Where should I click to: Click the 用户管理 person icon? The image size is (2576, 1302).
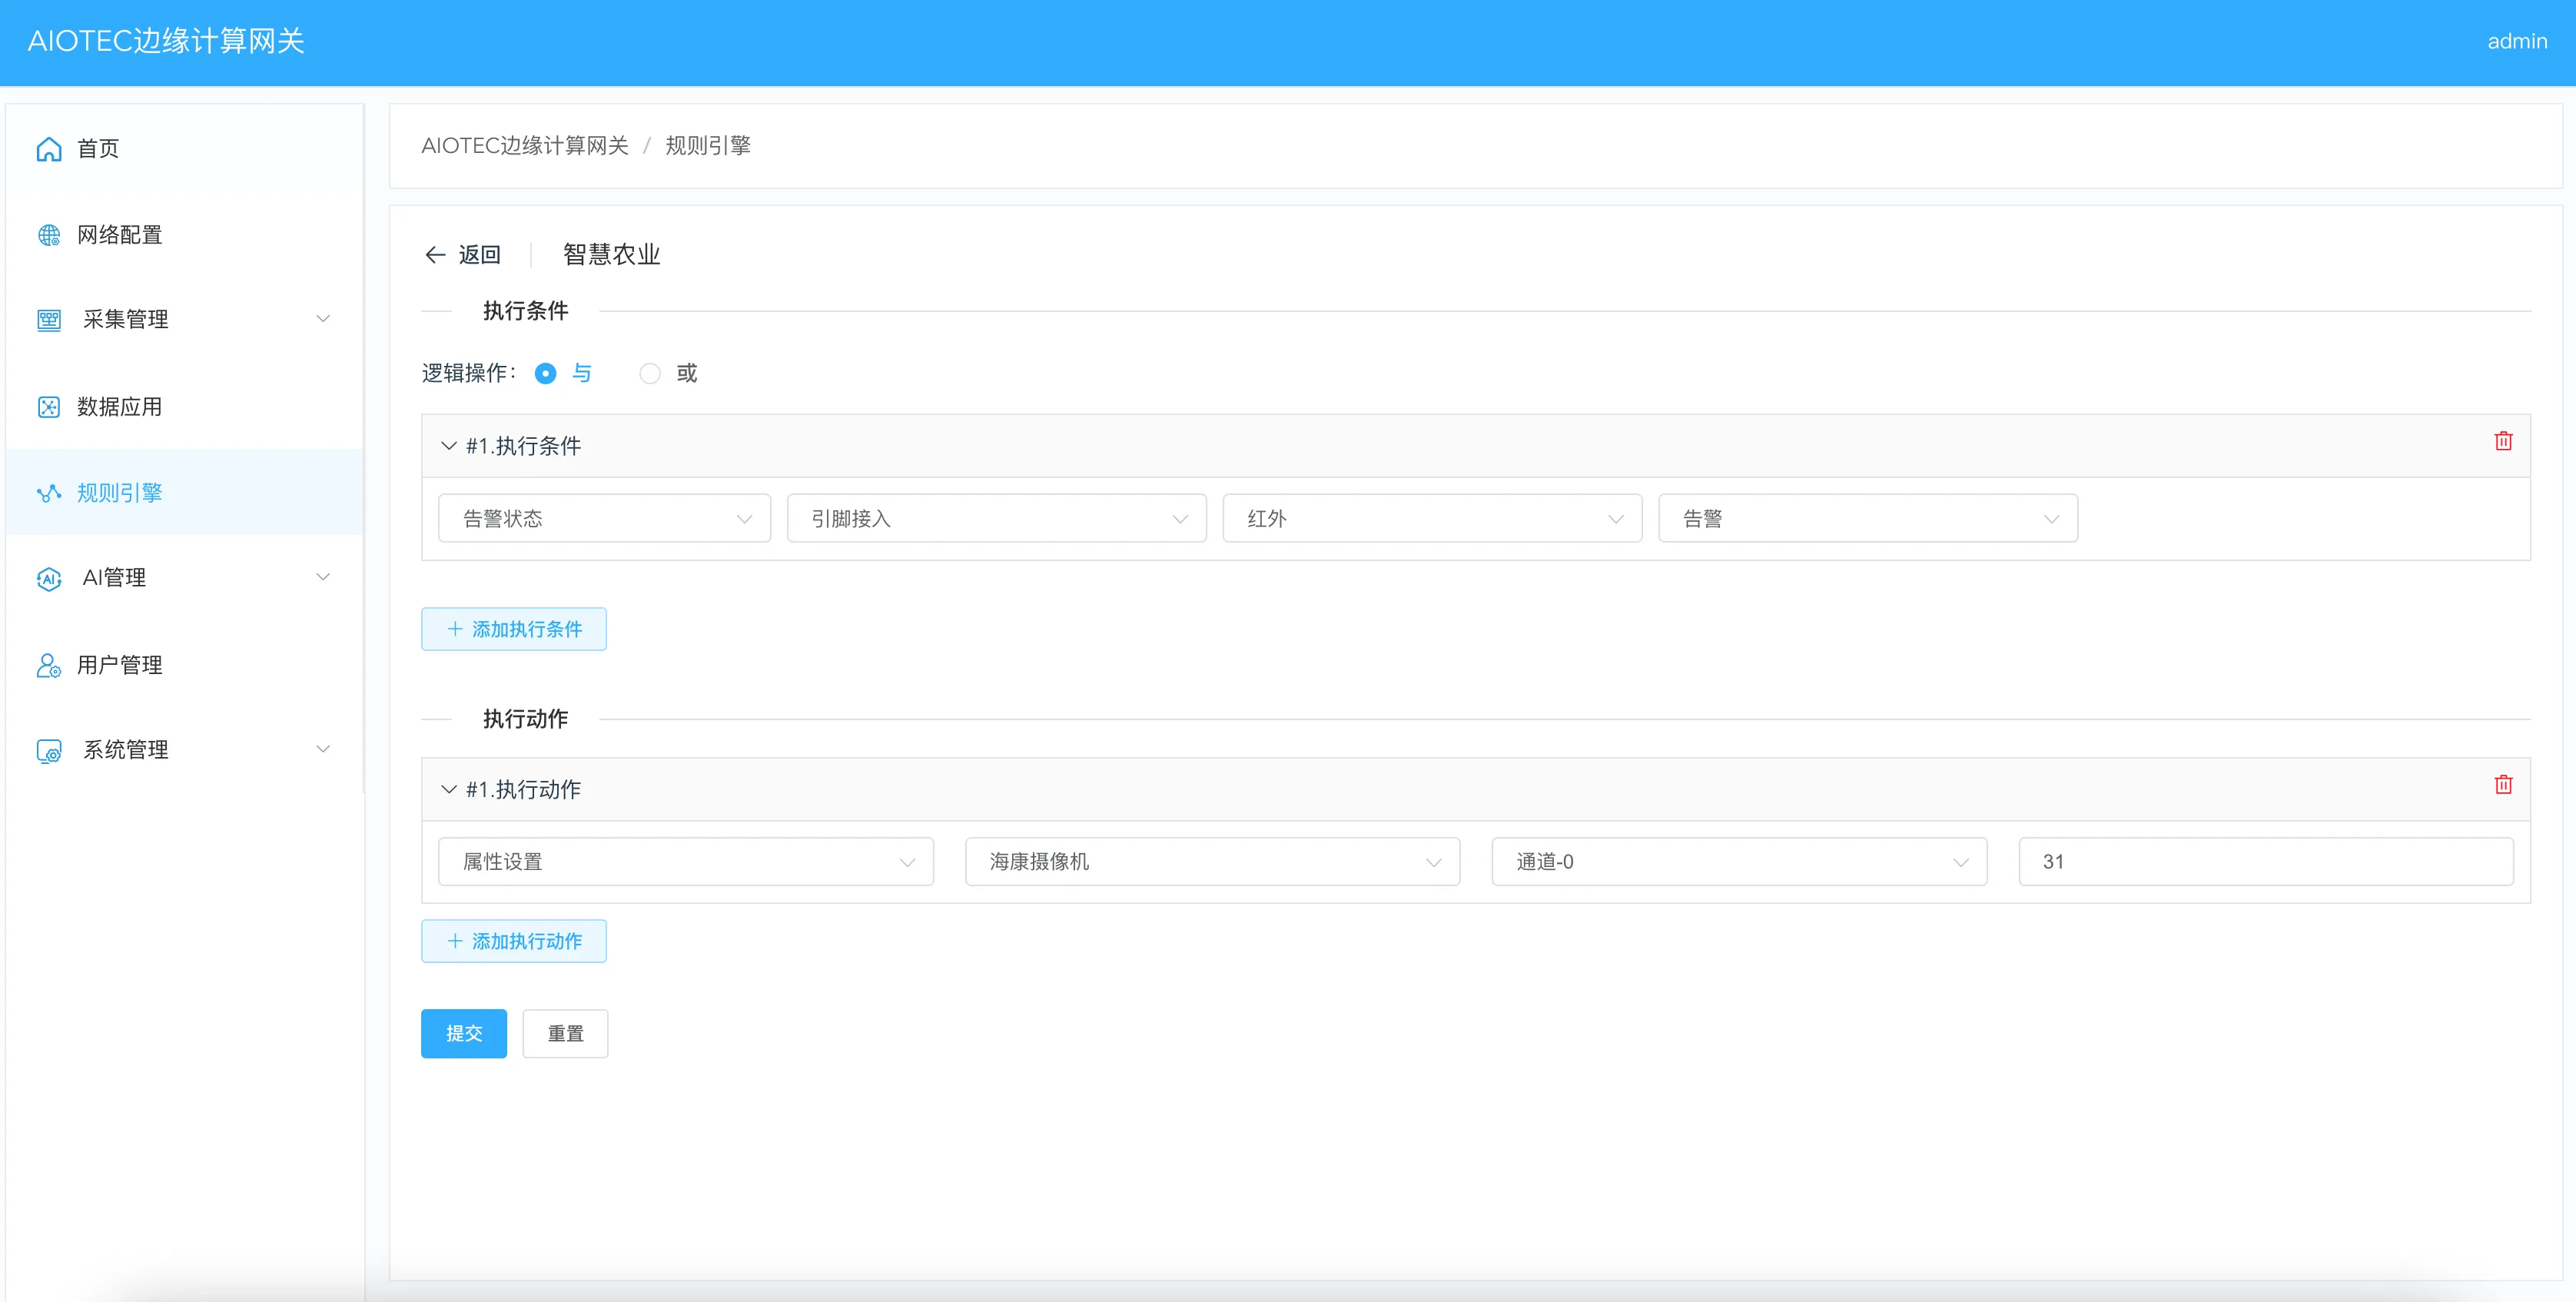pyautogui.click(x=48, y=665)
